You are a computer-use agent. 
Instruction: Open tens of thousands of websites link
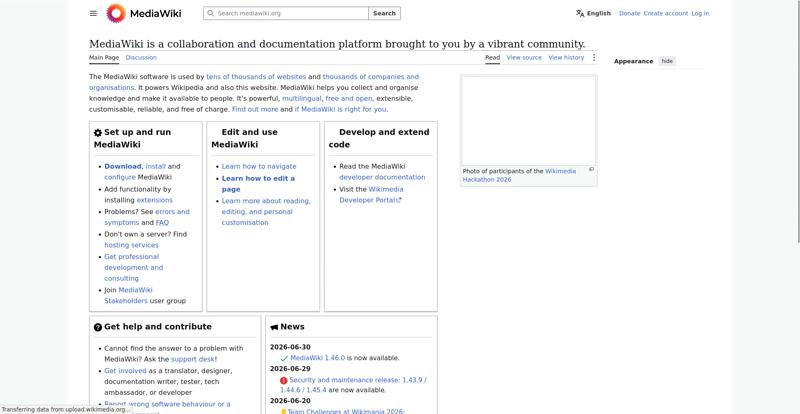click(256, 77)
